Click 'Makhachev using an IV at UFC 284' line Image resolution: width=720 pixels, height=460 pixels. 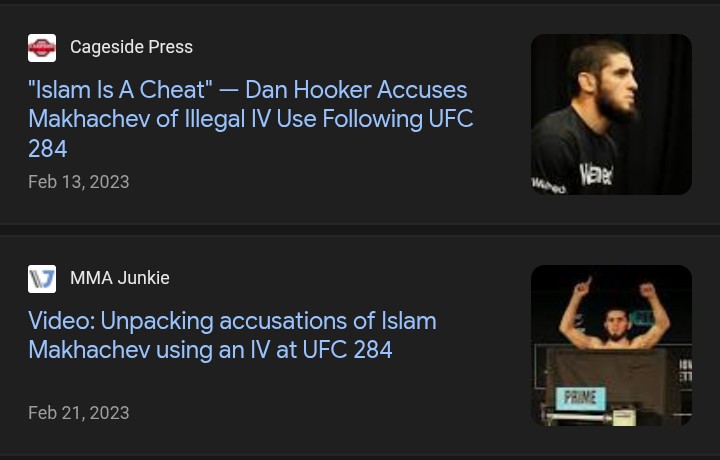(x=210, y=350)
